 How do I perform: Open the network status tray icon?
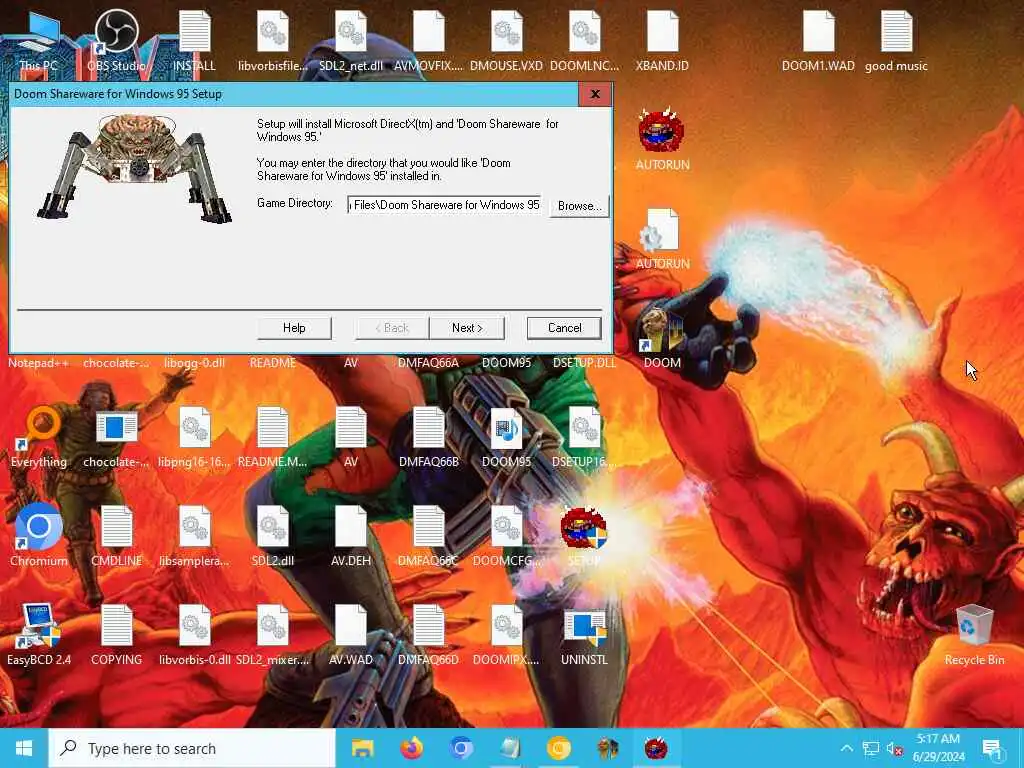click(x=871, y=748)
